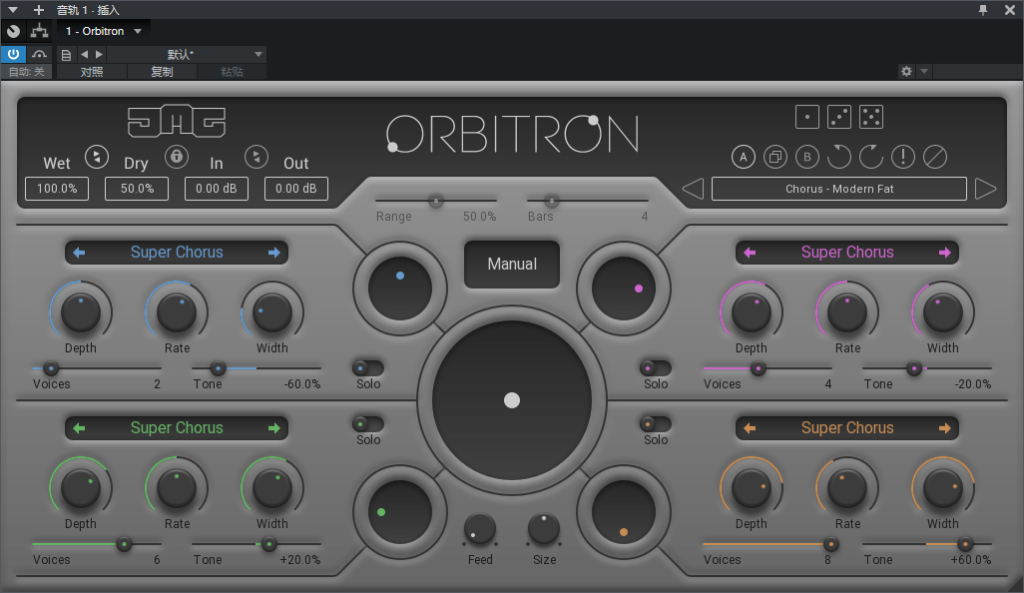Select previous effect with purple left arrow
Viewport: 1024px width, 593px height.
[750, 252]
